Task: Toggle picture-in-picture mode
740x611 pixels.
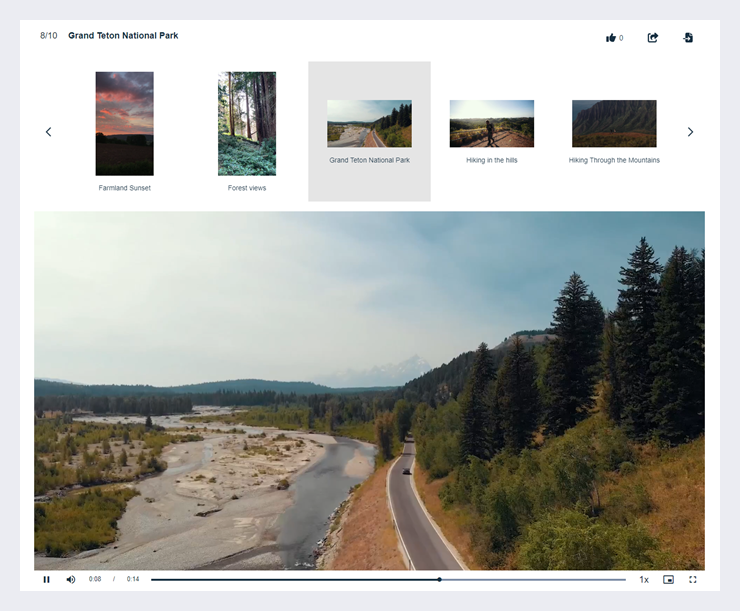Action: coord(668,579)
